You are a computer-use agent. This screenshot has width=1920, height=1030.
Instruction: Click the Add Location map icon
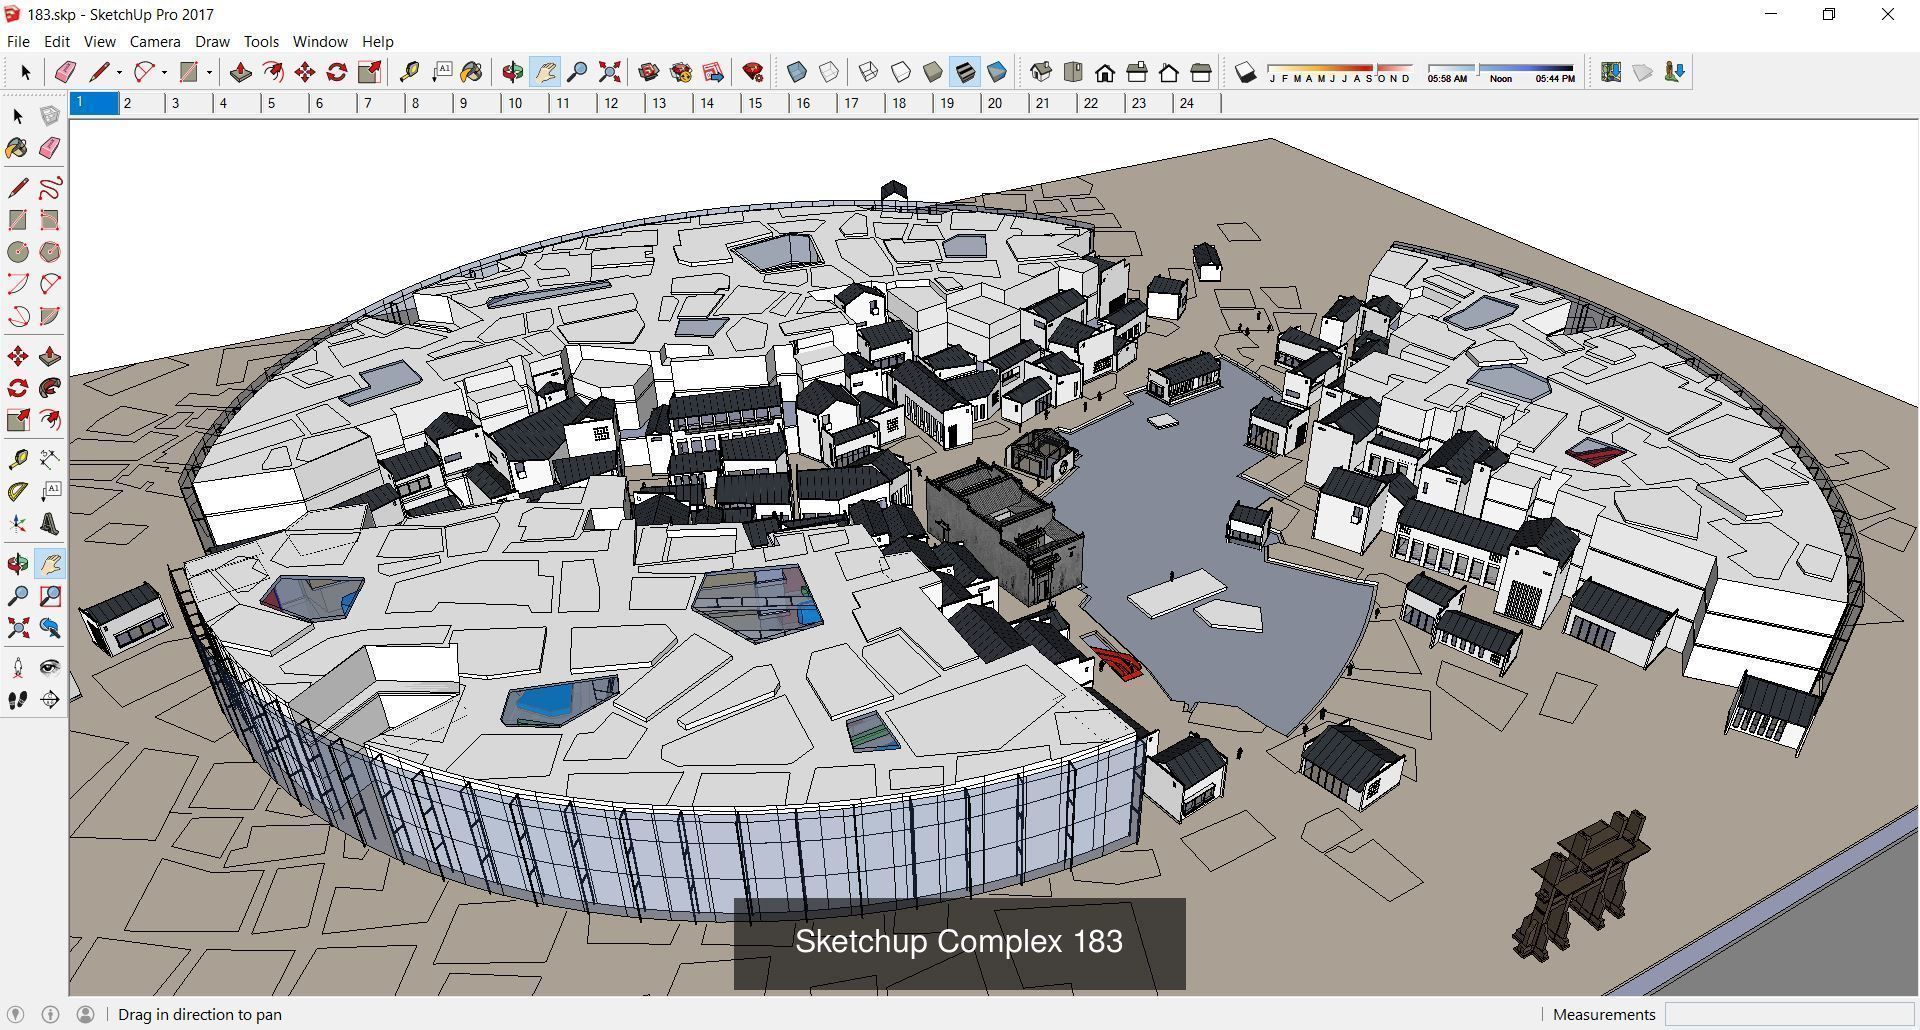click(1610, 72)
